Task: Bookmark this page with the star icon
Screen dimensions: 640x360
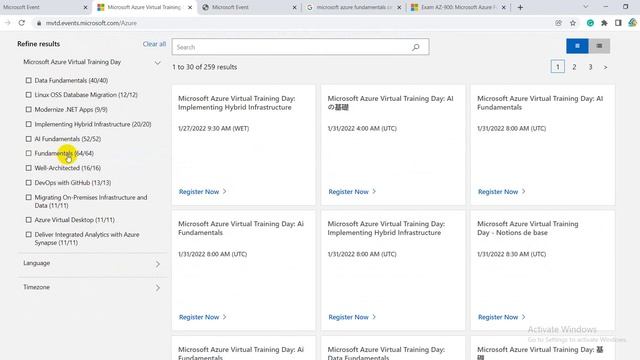Action: point(573,23)
